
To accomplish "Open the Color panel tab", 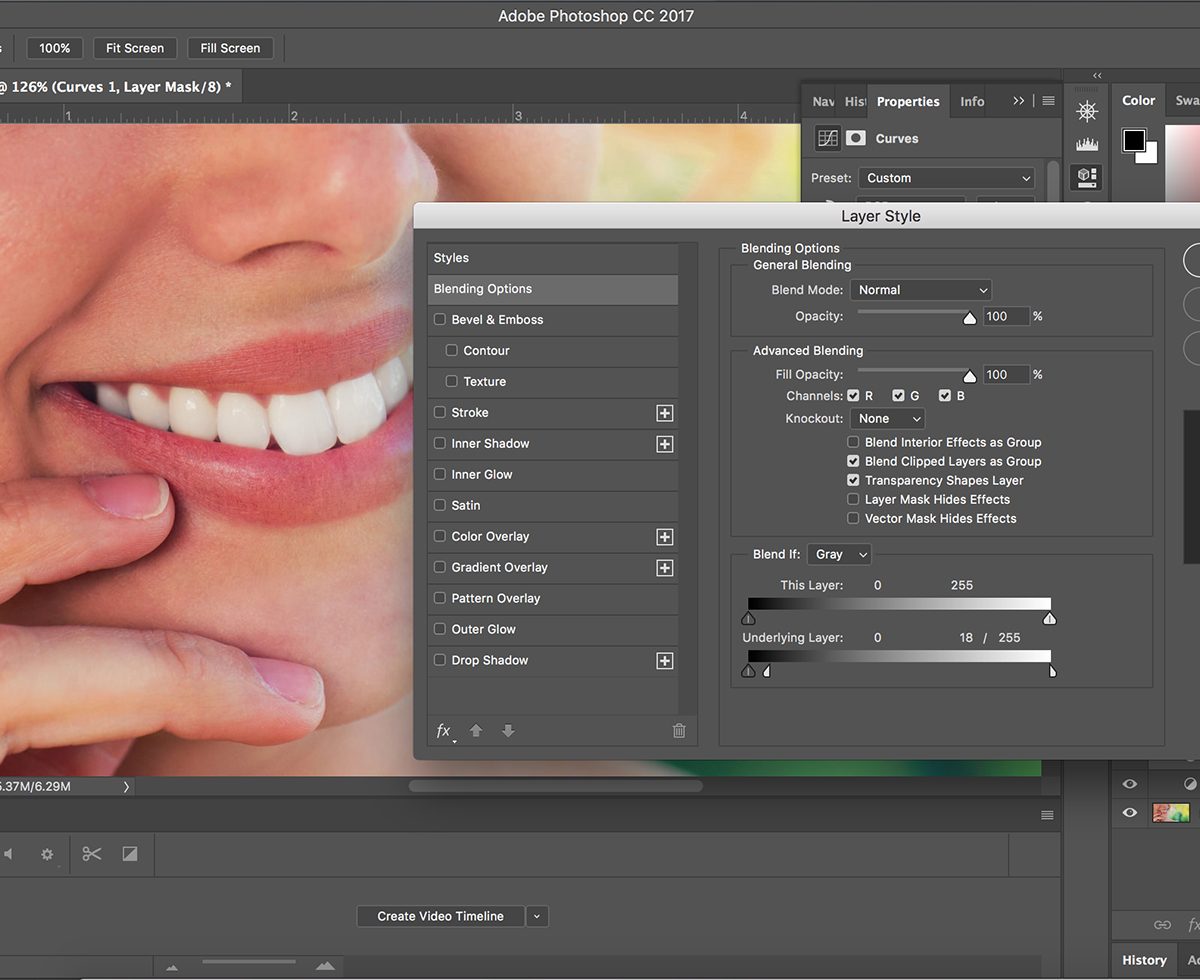I will click(x=1138, y=100).
